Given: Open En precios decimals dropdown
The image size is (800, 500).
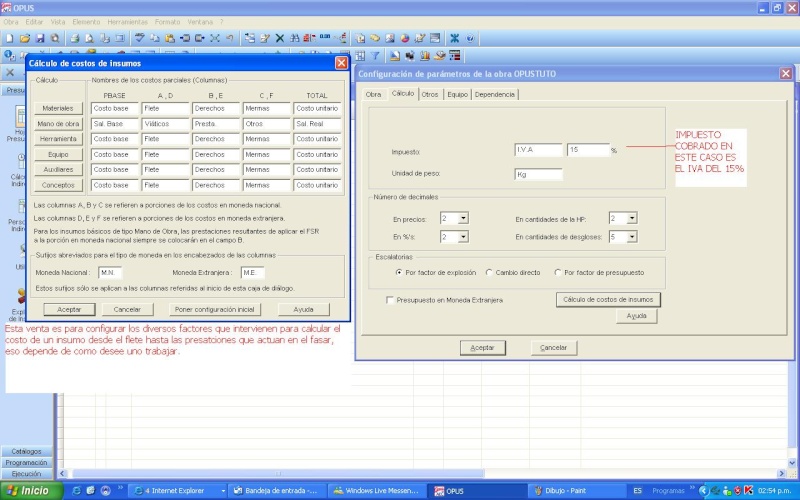Looking at the screenshot, I should pos(463,218).
